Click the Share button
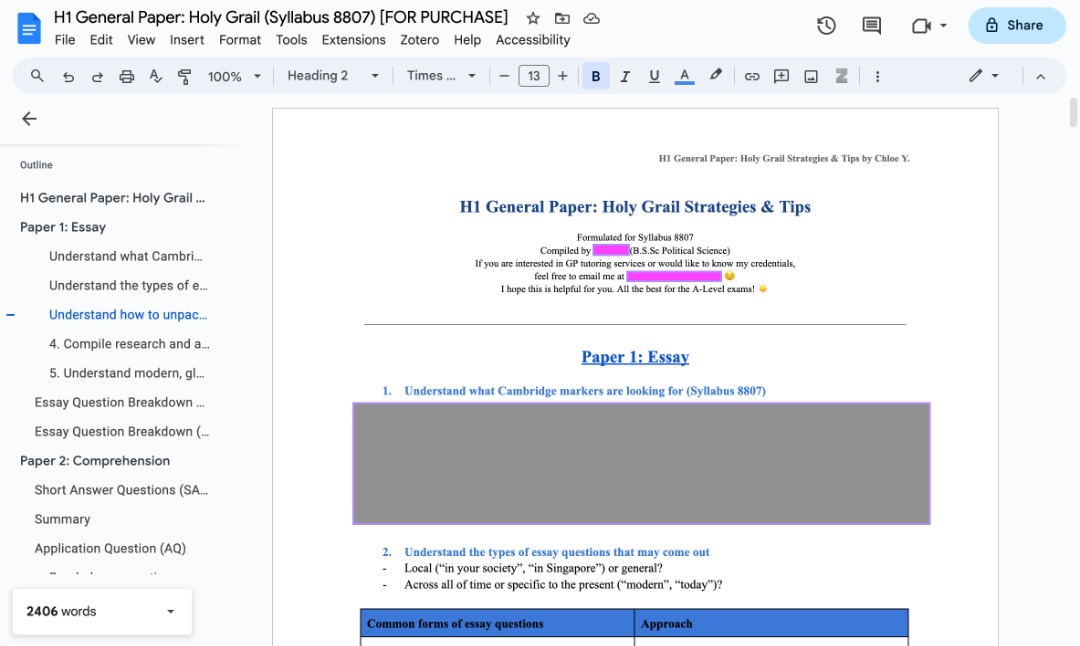Screen dimensions: 1080x646 1016,26
